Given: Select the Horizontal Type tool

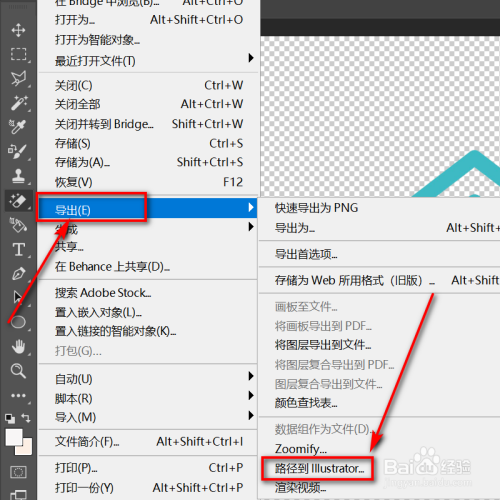Looking at the screenshot, I should (x=18, y=249).
